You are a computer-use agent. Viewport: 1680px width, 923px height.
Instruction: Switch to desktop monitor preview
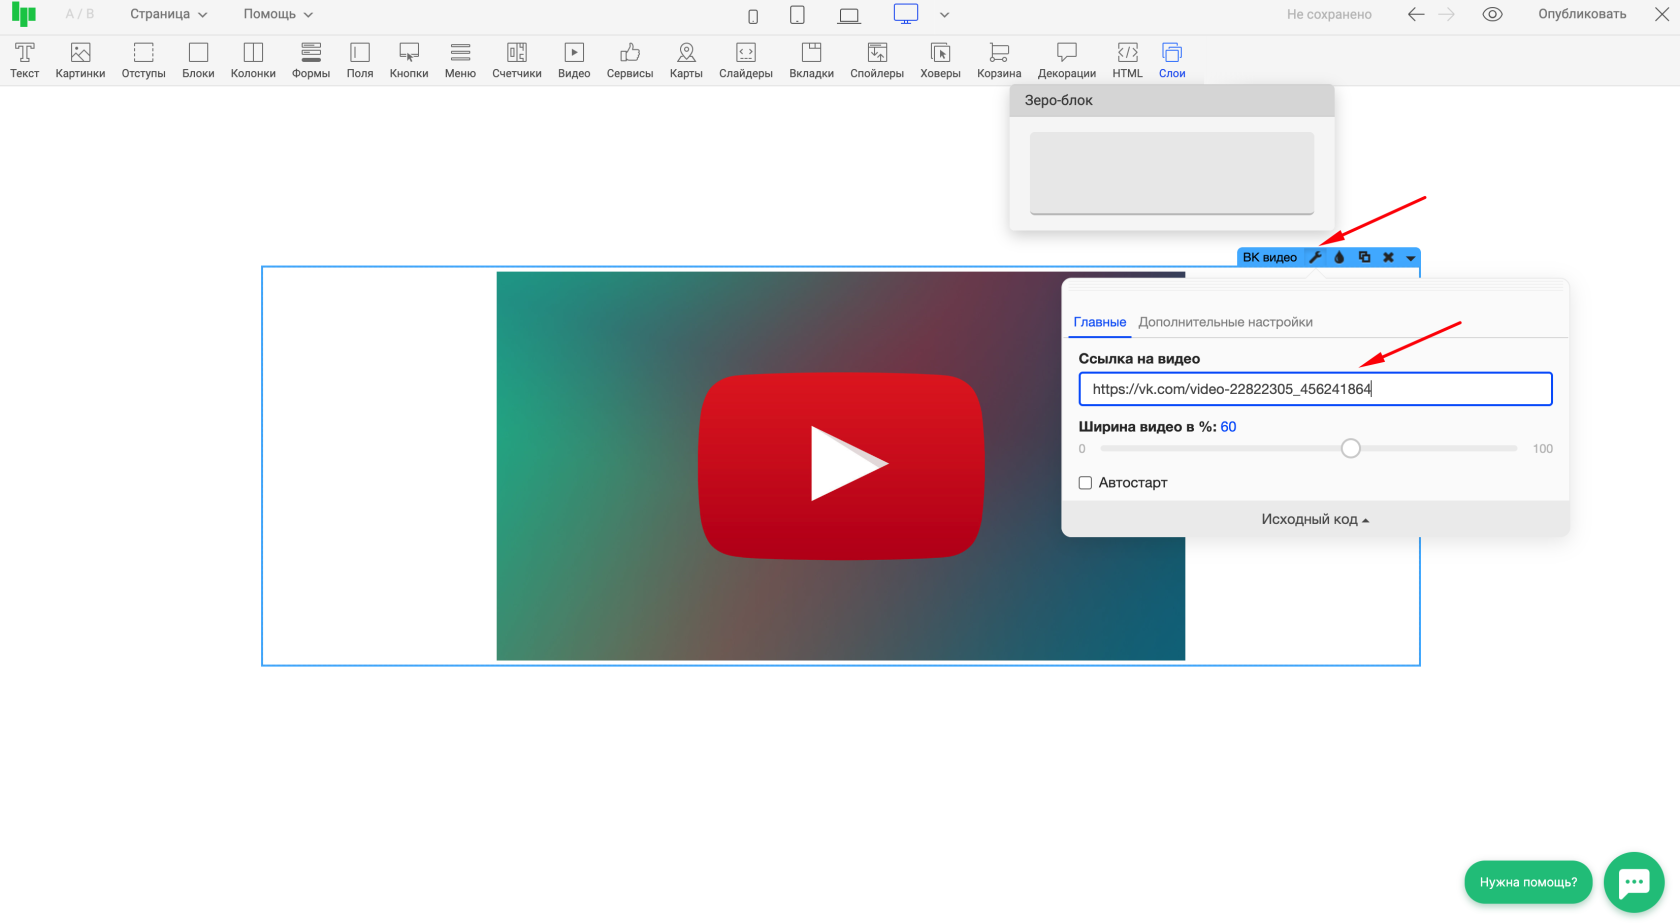[906, 14]
